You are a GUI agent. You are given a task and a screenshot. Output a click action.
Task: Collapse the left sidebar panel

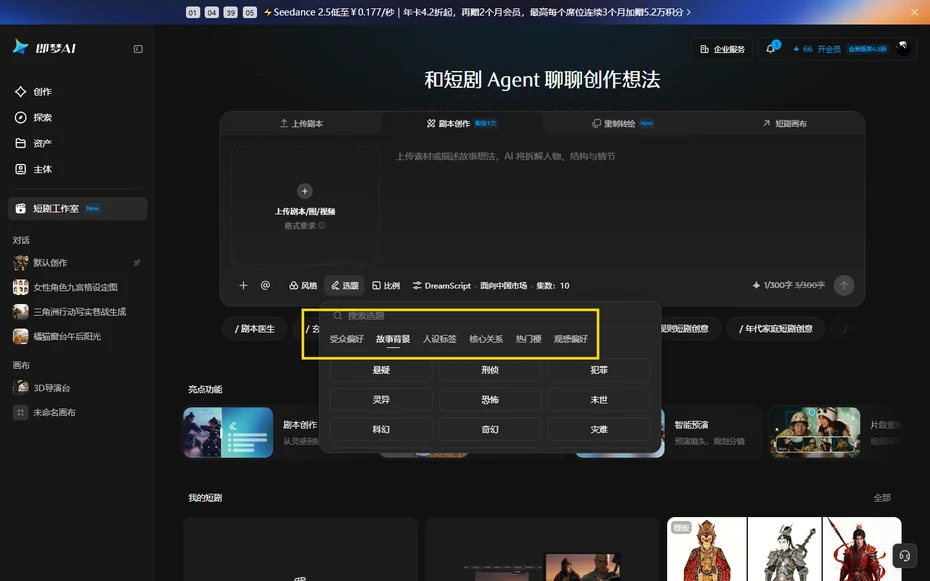pyautogui.click(x=138, y=49)
